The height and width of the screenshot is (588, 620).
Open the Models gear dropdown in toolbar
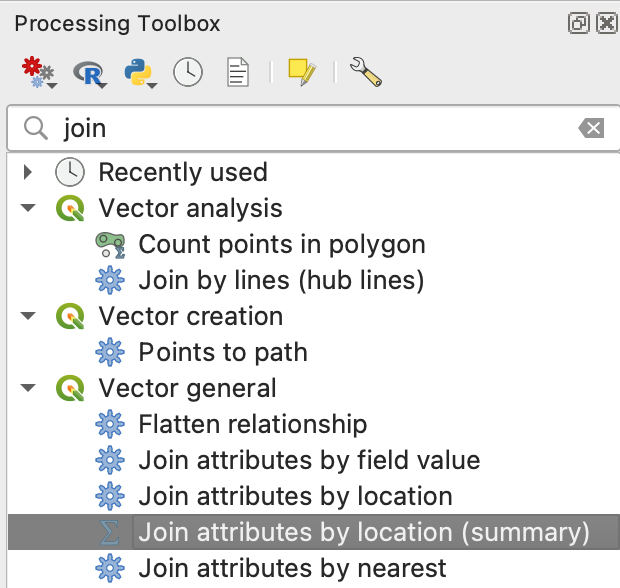[38, 72]
